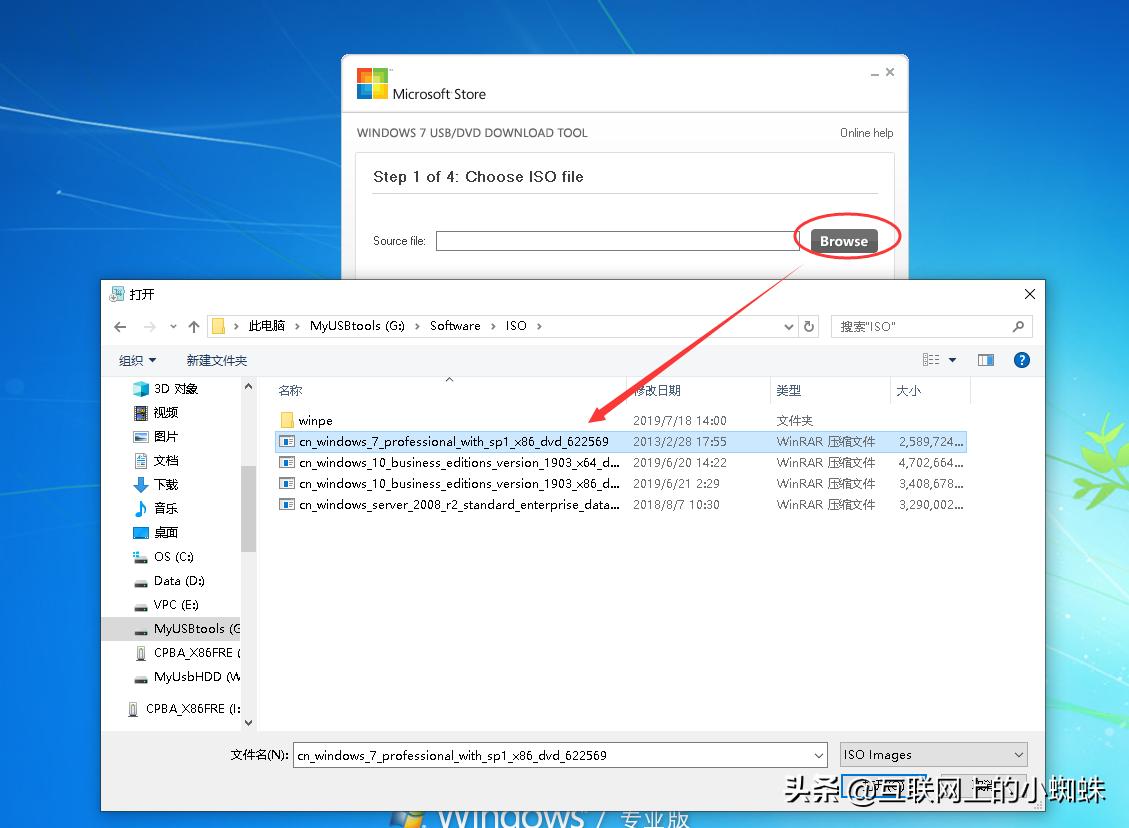Show the preview pane for the ISO folder
This screenshot has width=1129, height=828.
pos(986,360)
